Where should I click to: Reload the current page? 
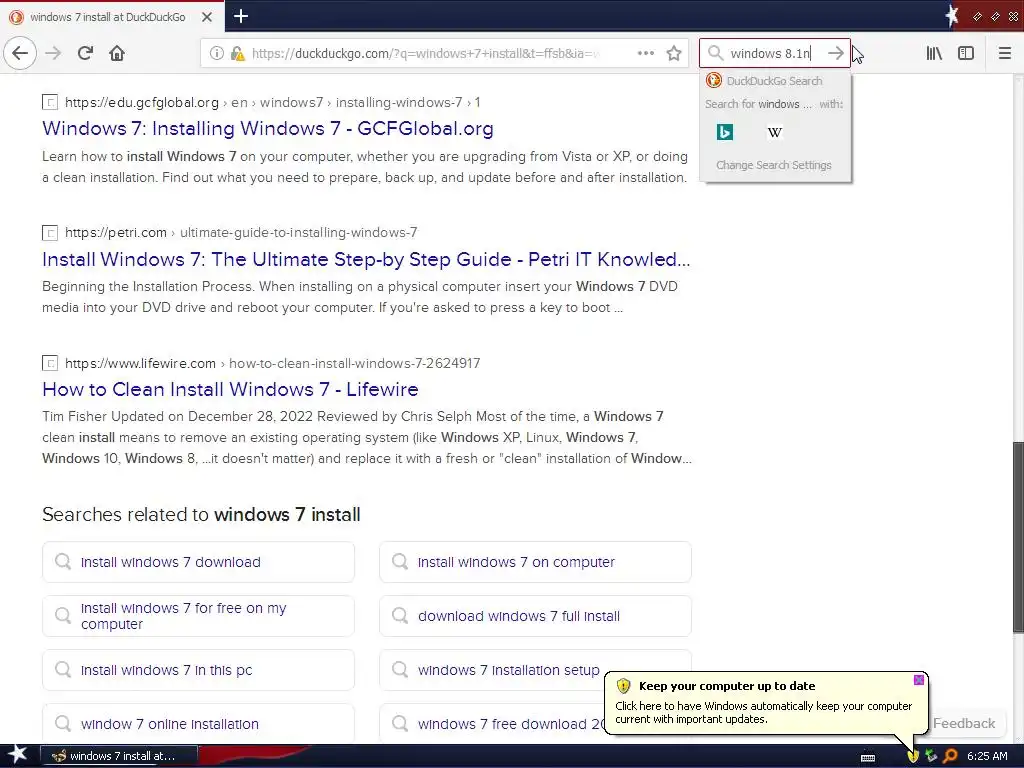click(85, 53)
